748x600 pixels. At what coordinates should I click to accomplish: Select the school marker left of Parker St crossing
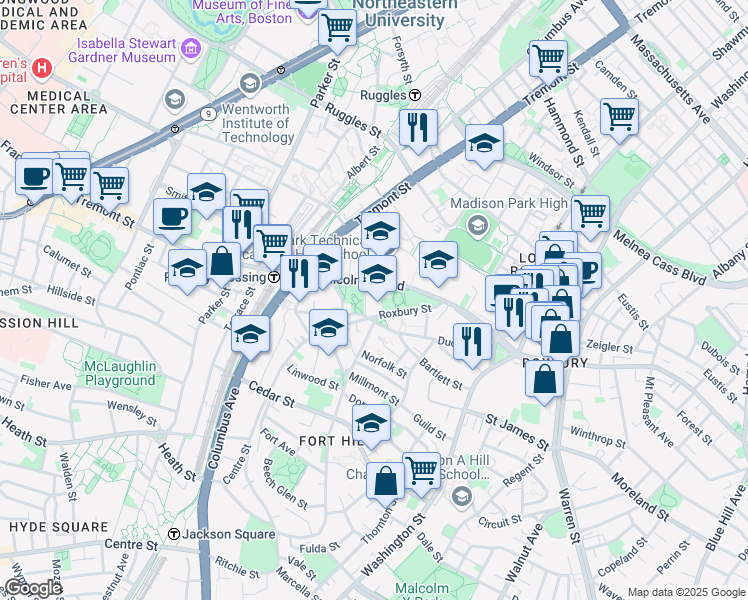click(x=187, y=268)
